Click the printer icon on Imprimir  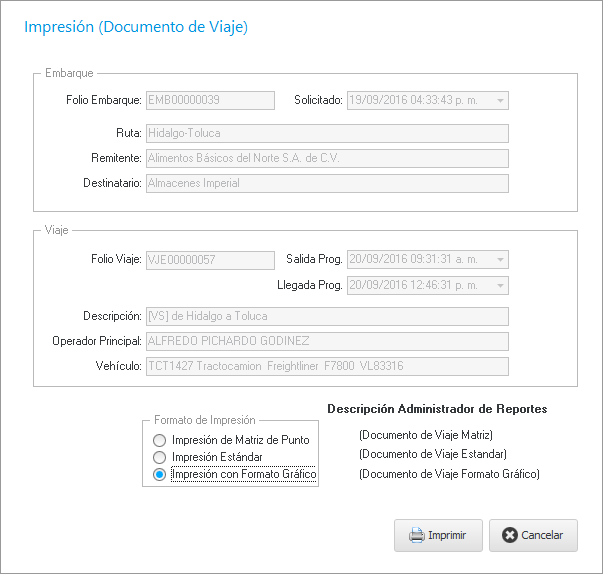click(x=417, y=535)
